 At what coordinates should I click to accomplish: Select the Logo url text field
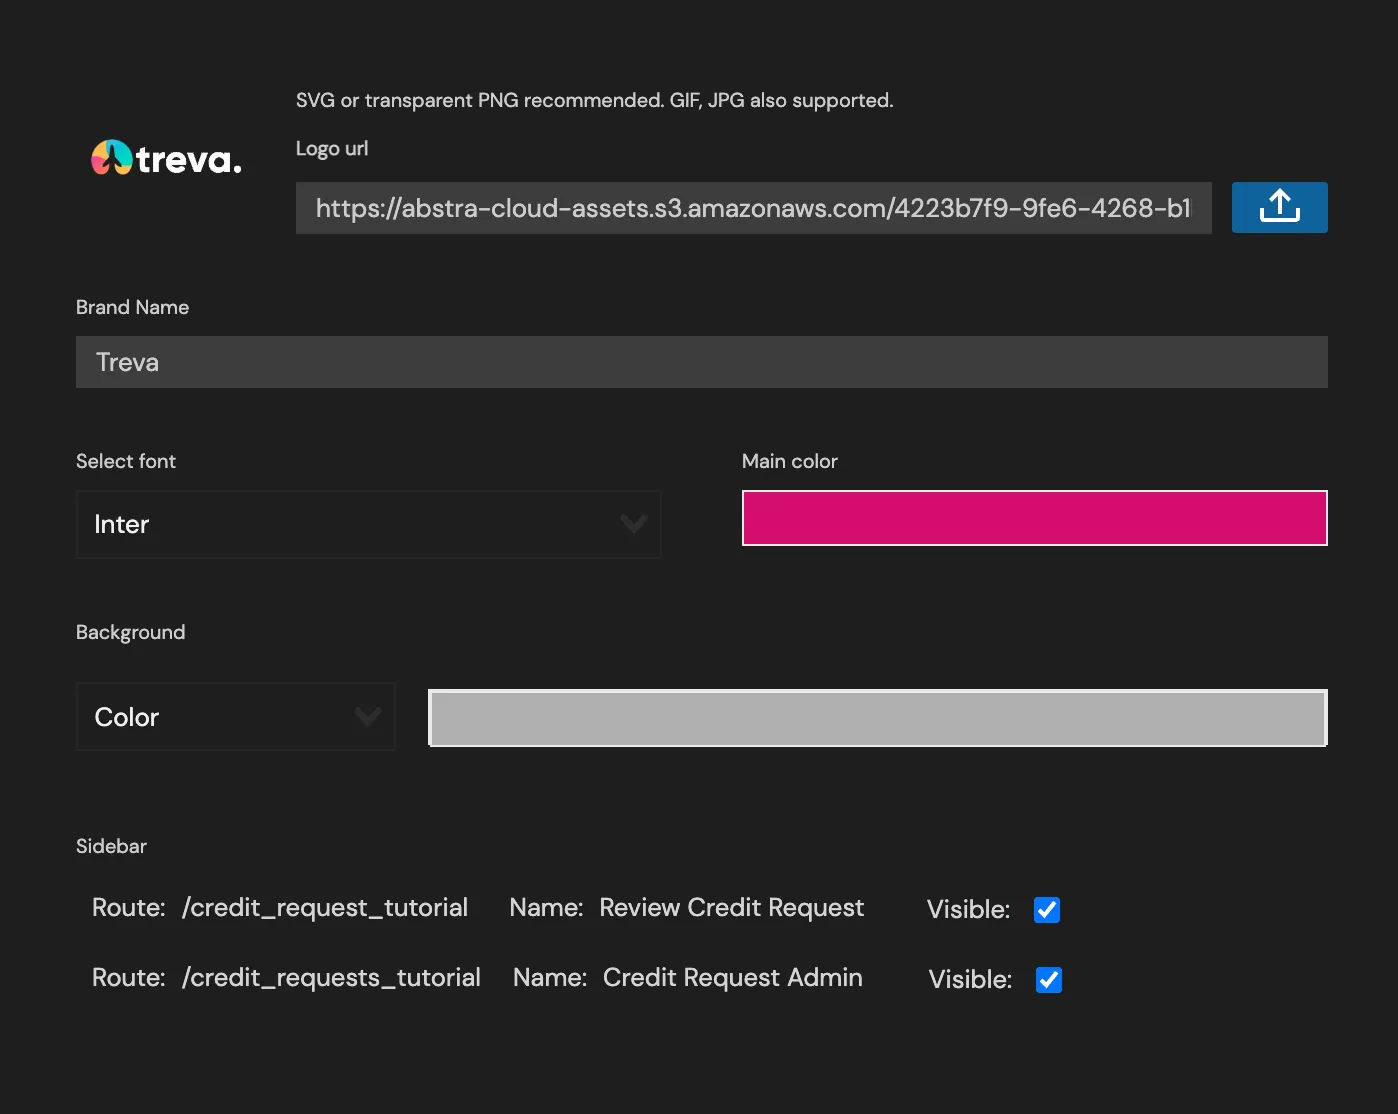click(x=753, y=208)
